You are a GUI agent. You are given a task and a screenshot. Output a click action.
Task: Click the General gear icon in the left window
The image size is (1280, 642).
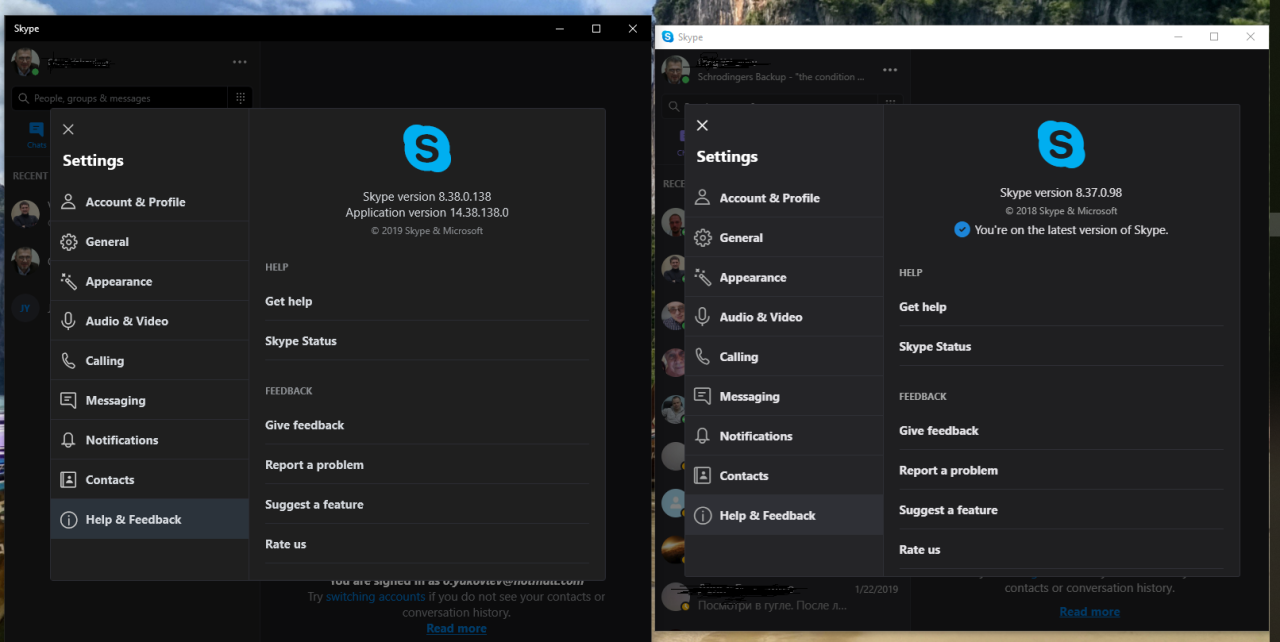coord(68,242)
